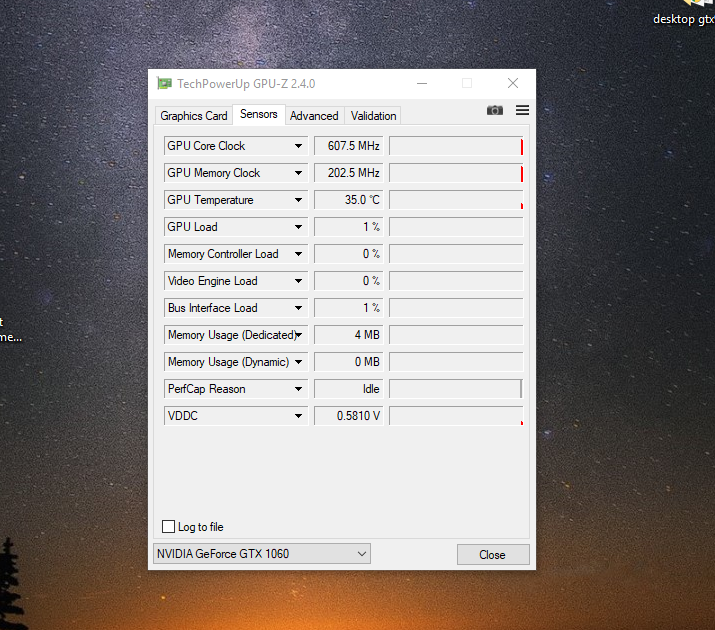Viewport: 715px width, 630px height.
Task: Click the Idle PerfCap Reason value
Action: click(349, 389)
